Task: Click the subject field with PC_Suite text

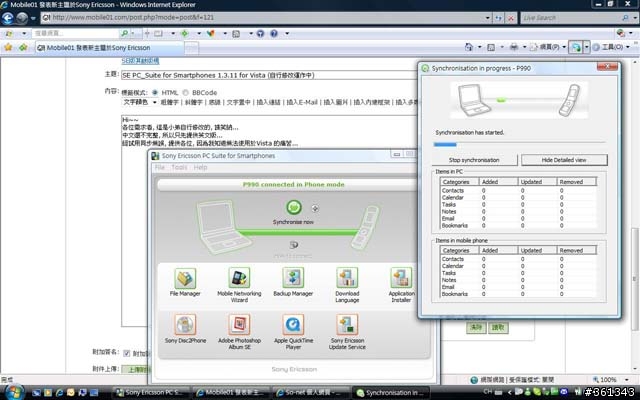Action: tap(269, 75)
